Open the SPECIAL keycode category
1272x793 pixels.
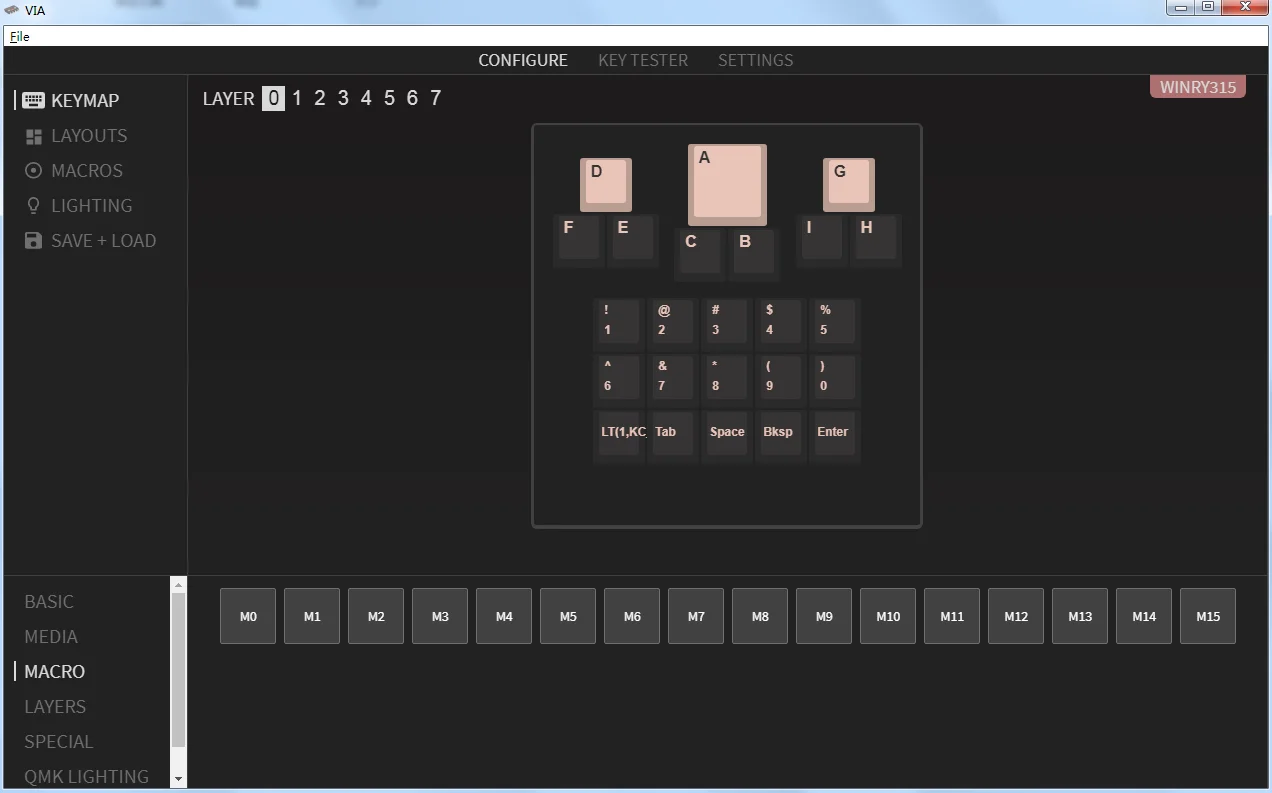coord(59,742)
